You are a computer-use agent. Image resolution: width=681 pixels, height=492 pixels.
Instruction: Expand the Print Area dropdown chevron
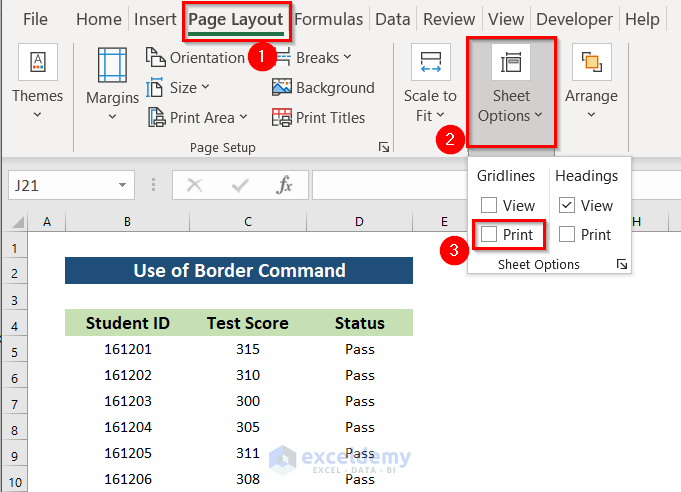click(x=243, y=117)
